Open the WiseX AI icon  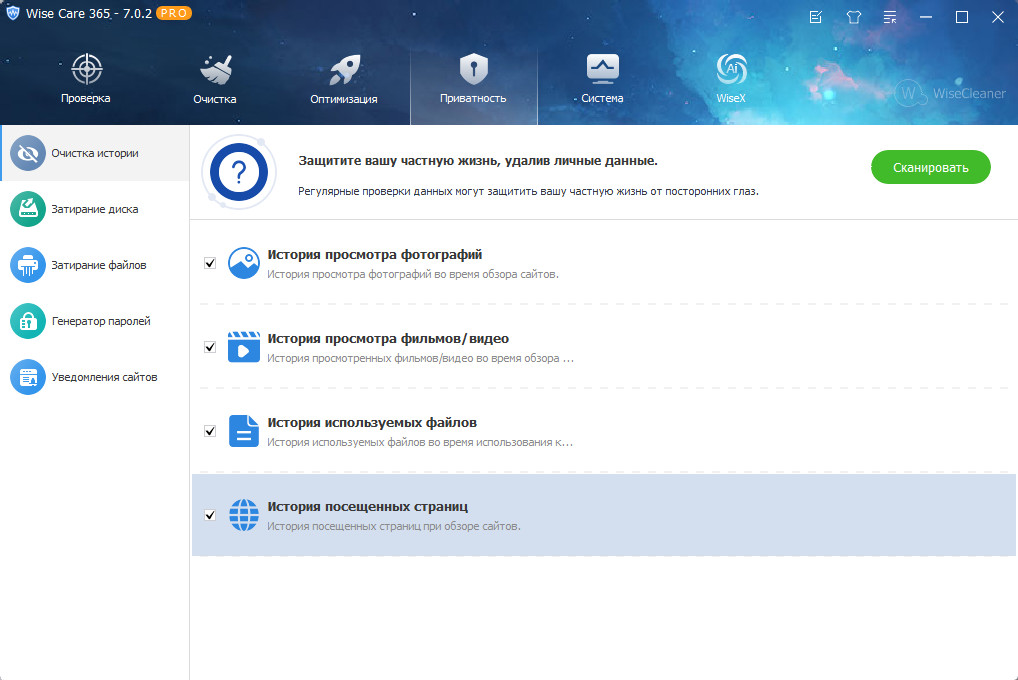(x=731, y=69)
